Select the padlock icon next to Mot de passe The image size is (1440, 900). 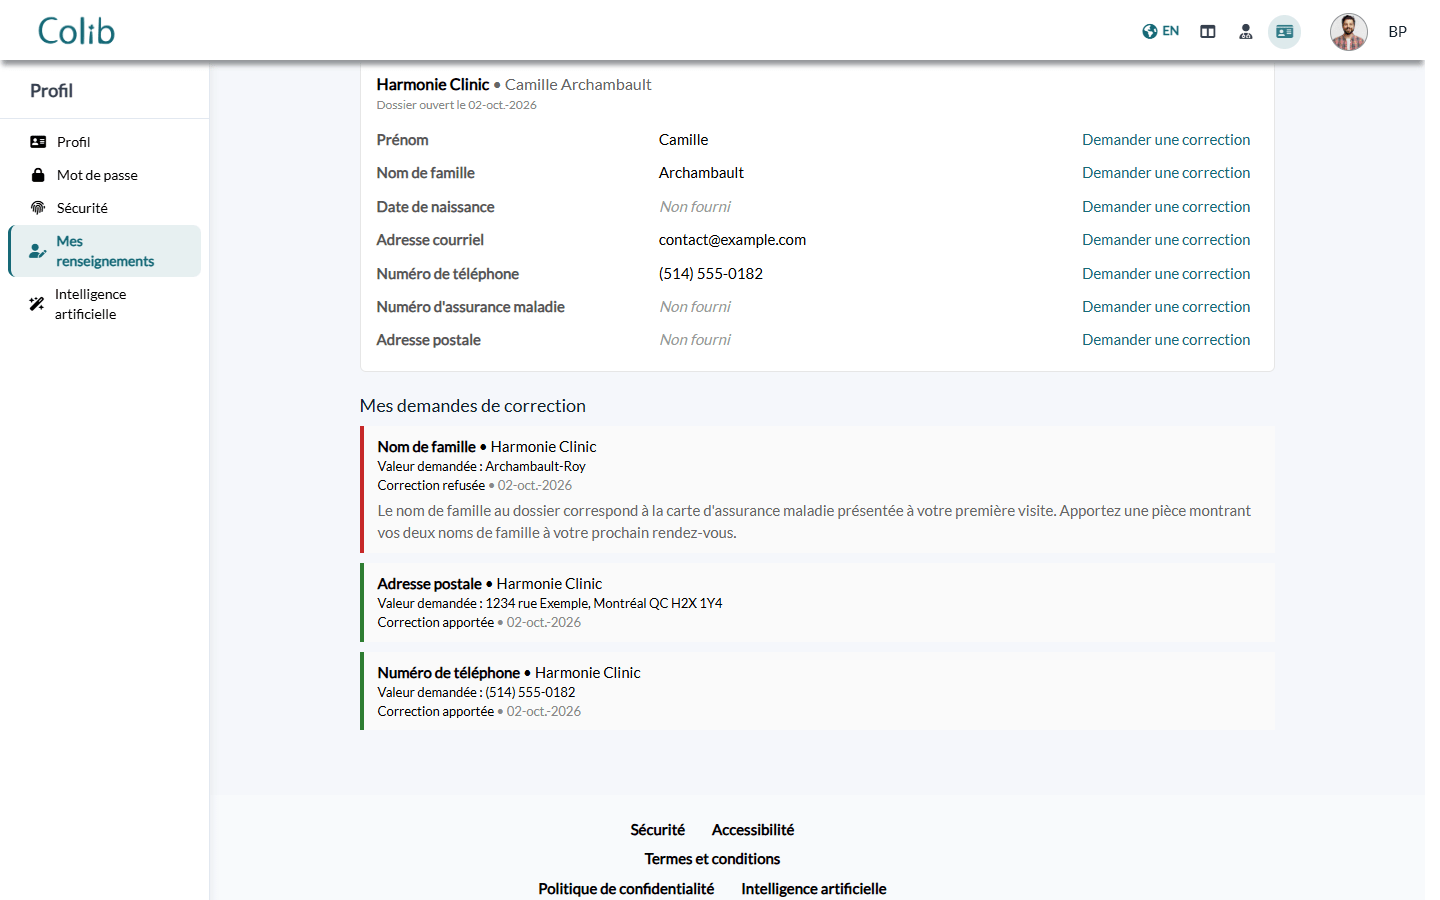[x=38, y=175]
